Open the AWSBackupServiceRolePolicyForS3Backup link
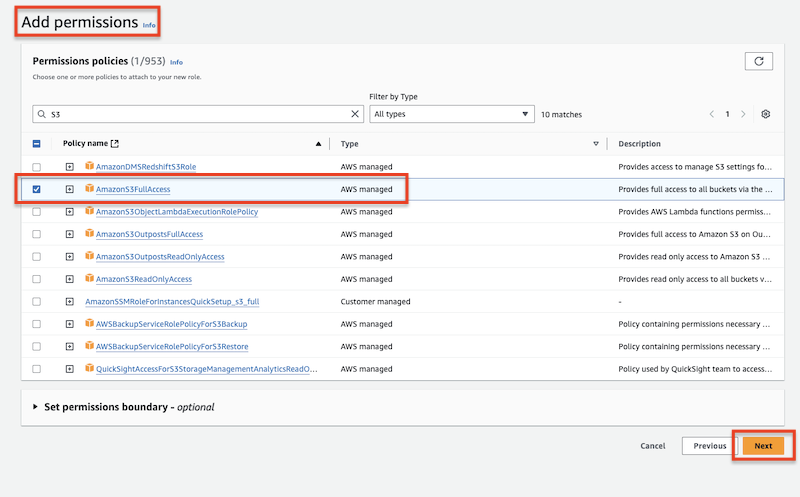Viewport: 800px width, 497px height. [x=171, y=324]
